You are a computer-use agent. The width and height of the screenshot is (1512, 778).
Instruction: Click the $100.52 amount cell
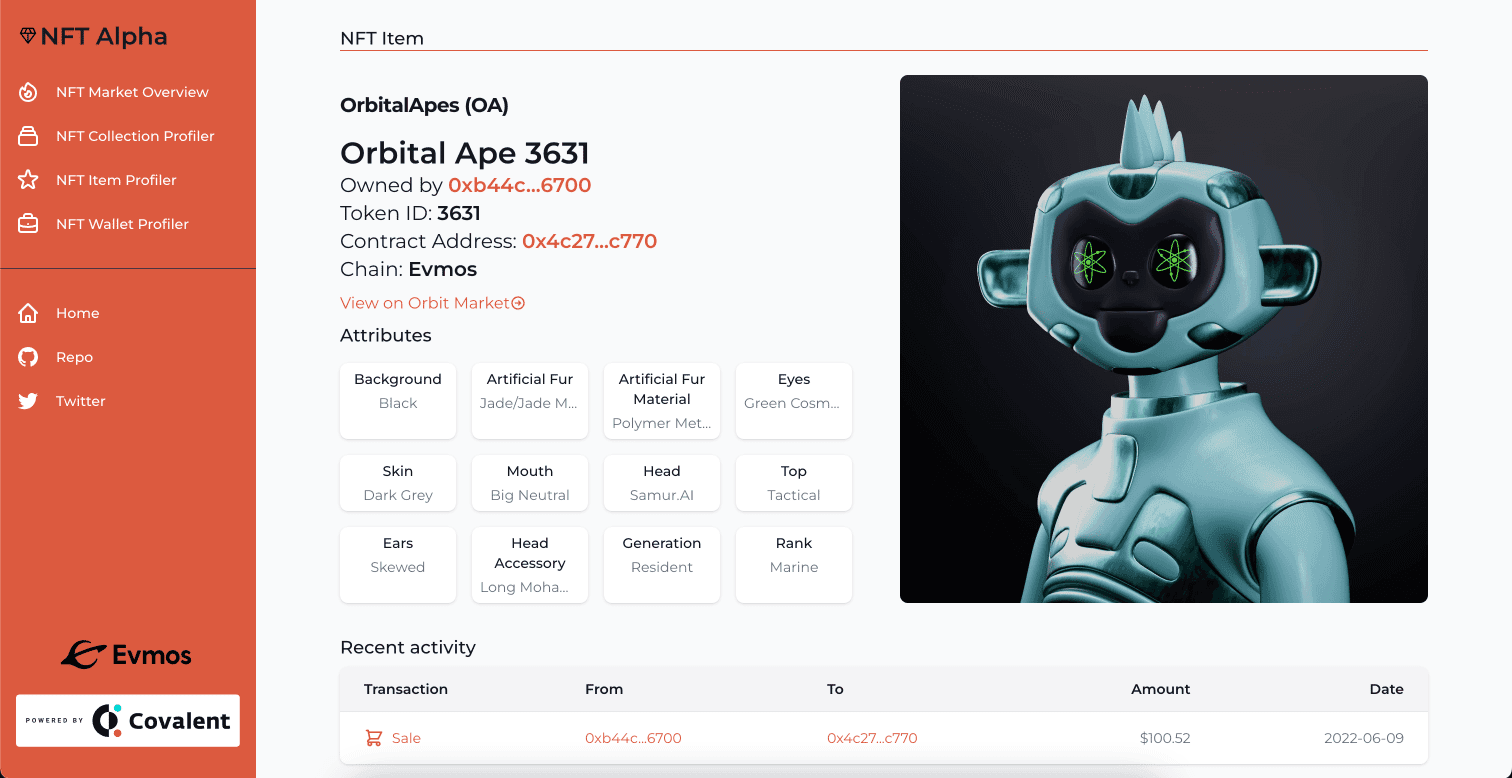[x=1165, y=738]
